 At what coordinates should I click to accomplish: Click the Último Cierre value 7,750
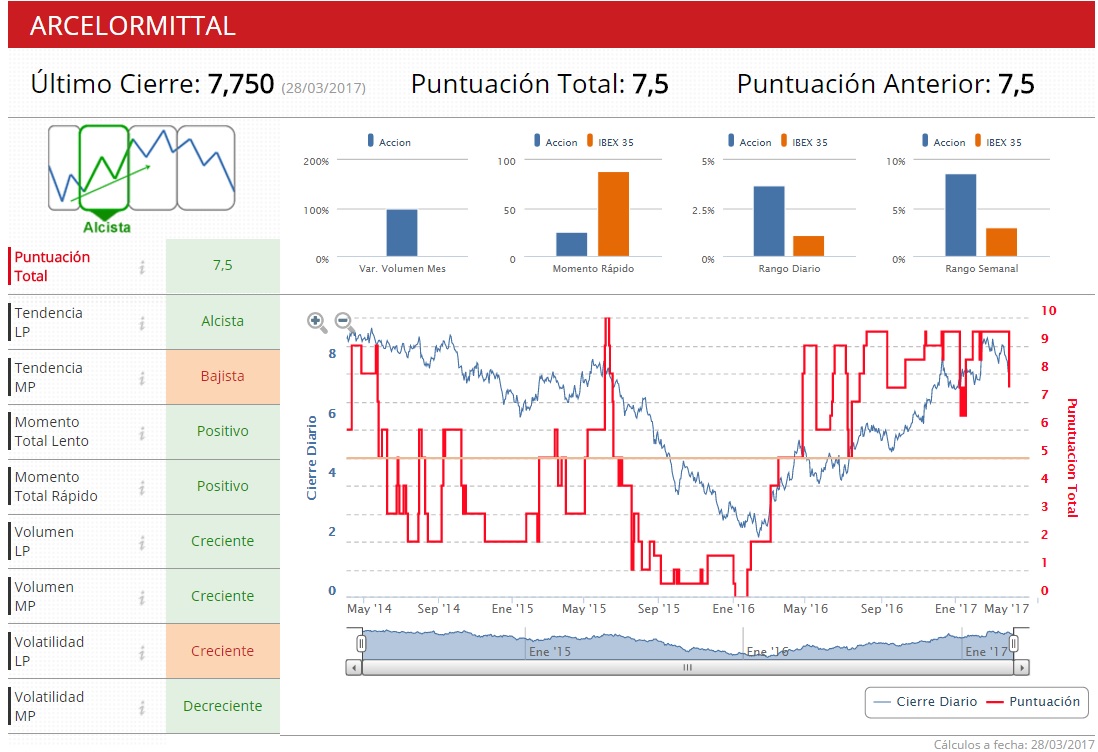coord(241,84)
